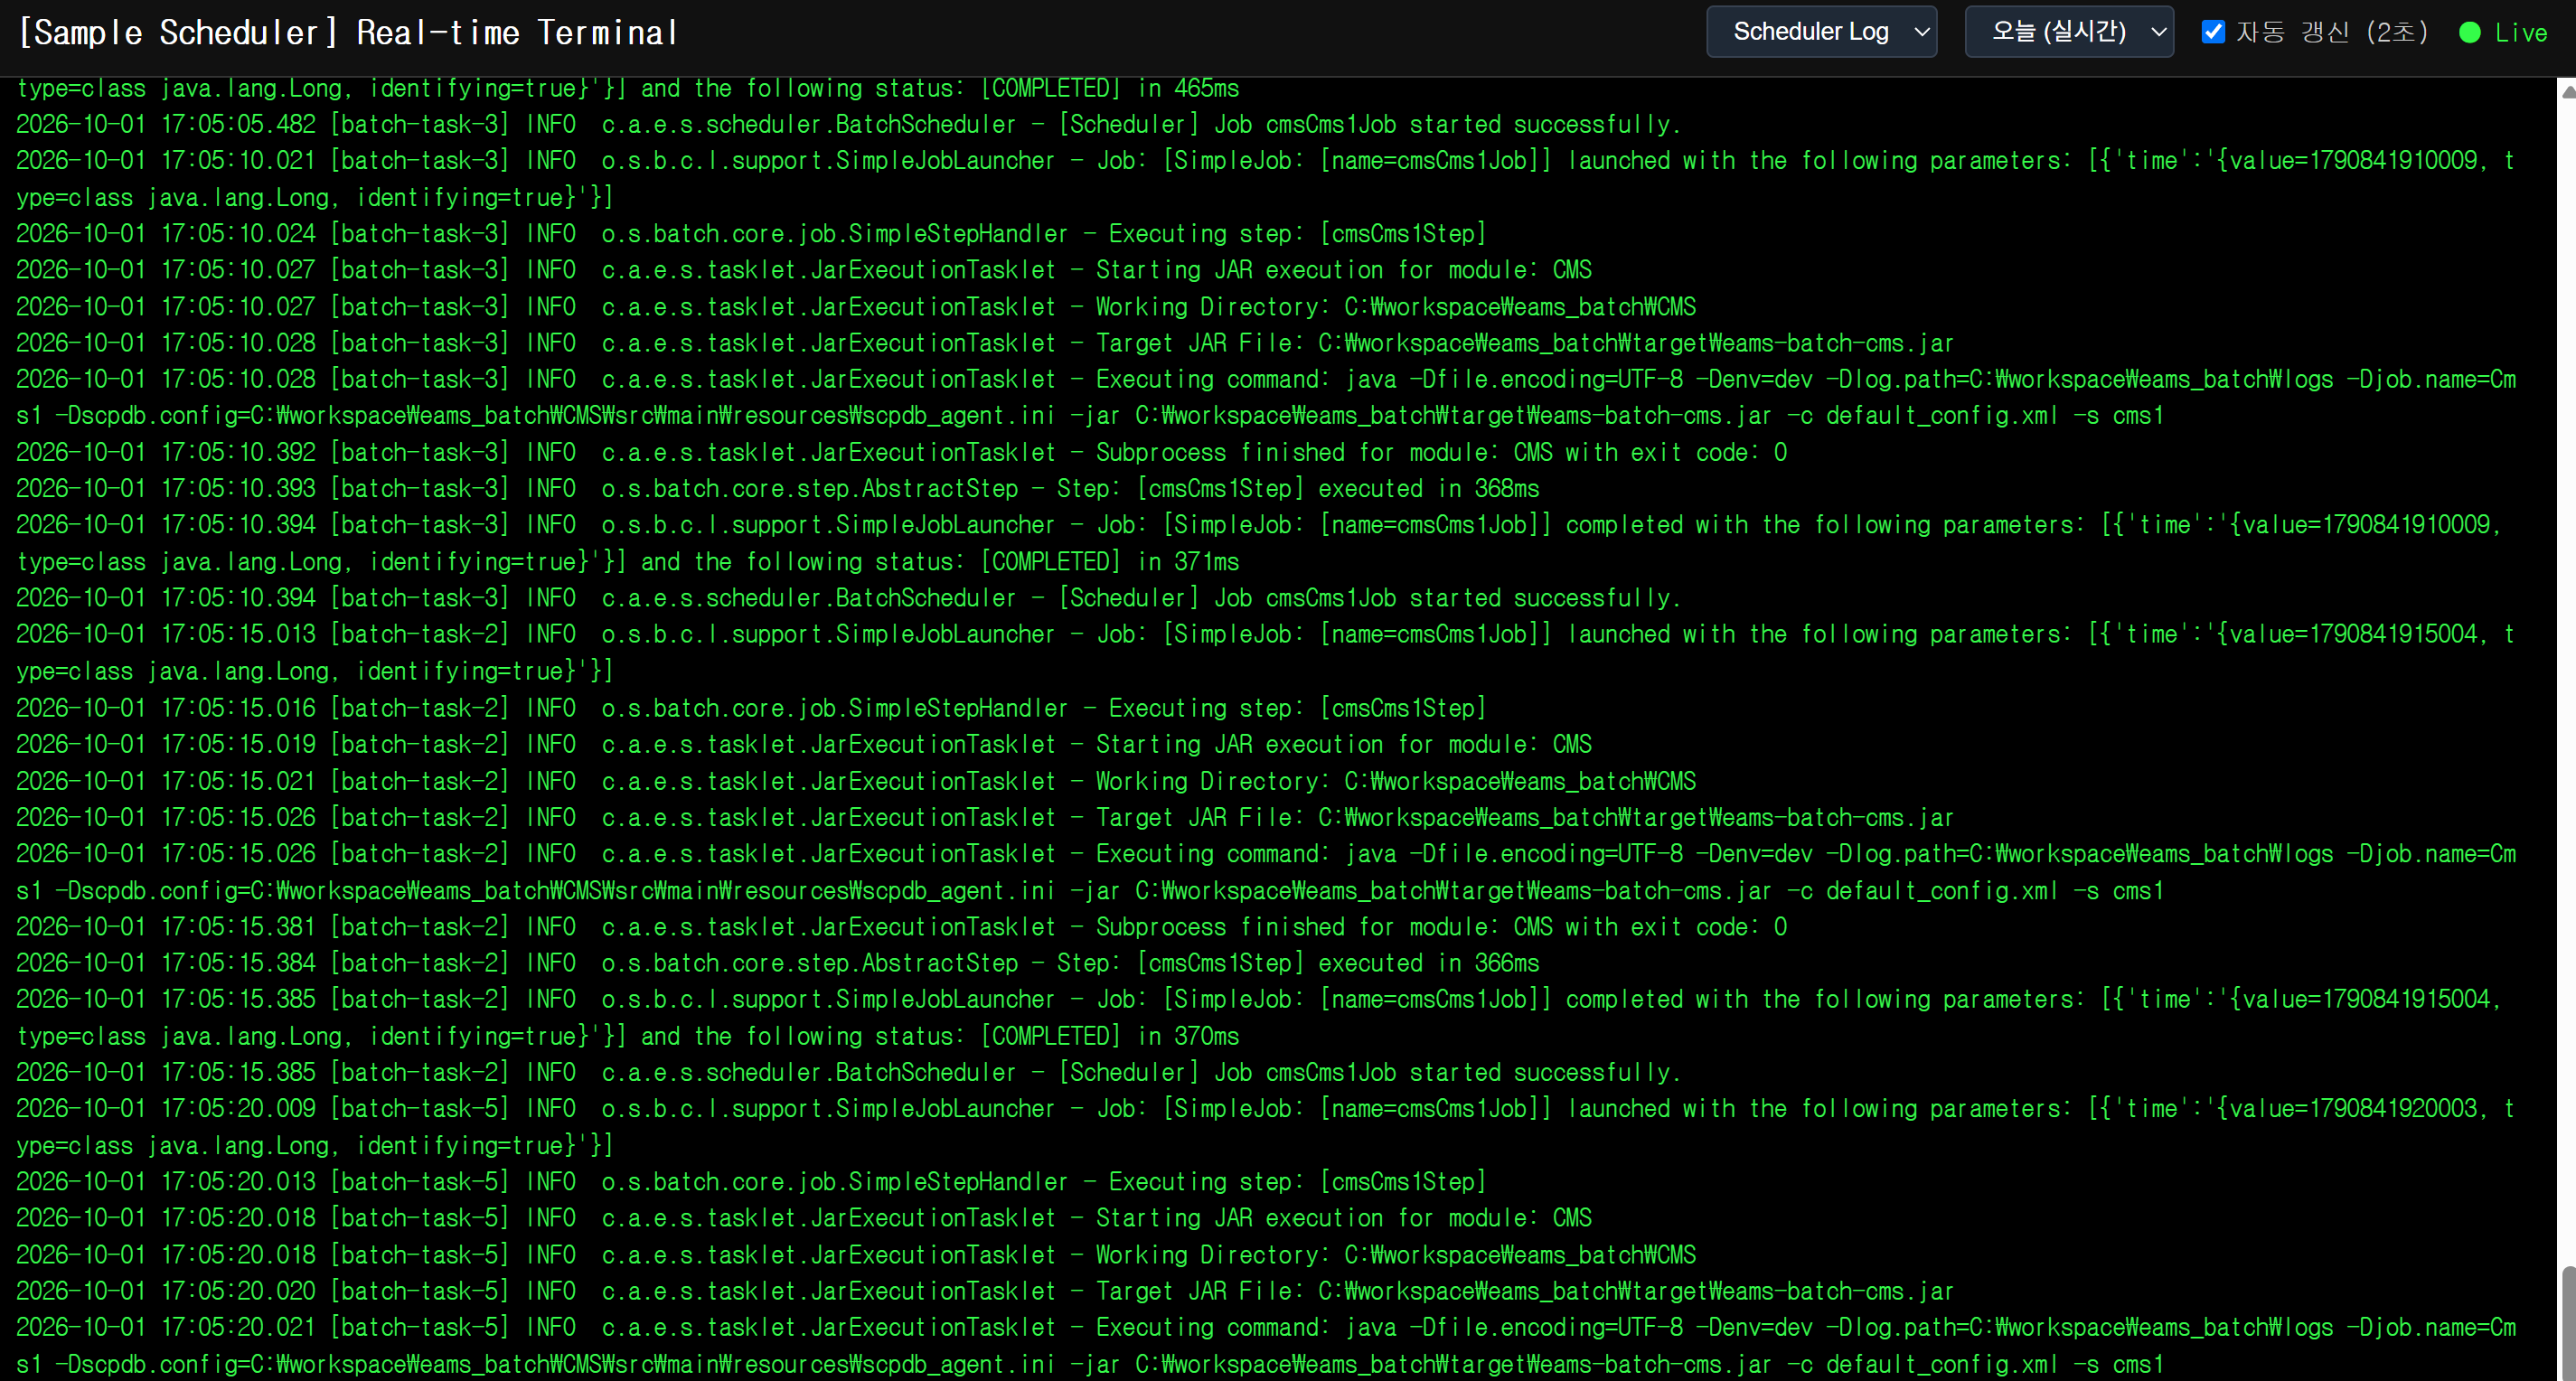Image resolution: width=2576 pixels, height=1381 pixels.
Task: Select the 17:05:10.027 Starting JAR execution line
Action: coord(804,270)
